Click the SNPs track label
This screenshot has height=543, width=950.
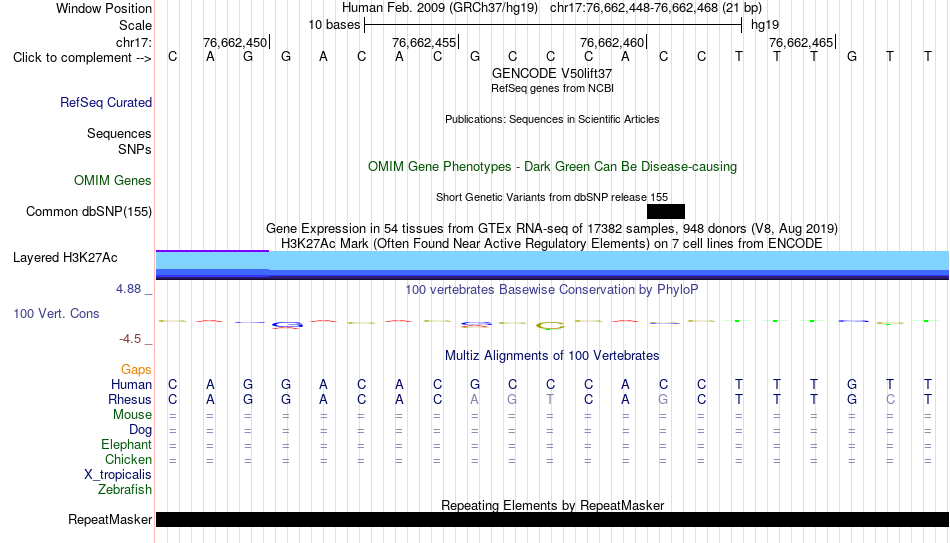click(135, 149)
